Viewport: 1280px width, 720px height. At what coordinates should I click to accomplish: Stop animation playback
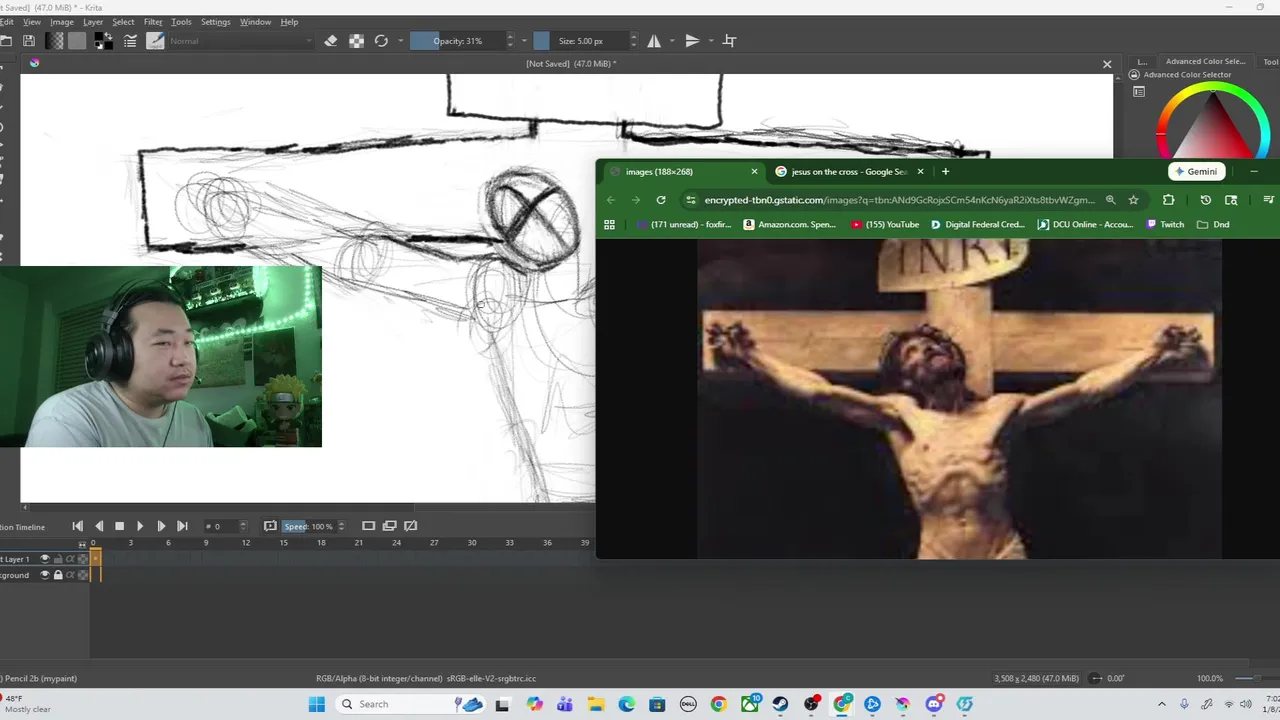click(119, 526)
